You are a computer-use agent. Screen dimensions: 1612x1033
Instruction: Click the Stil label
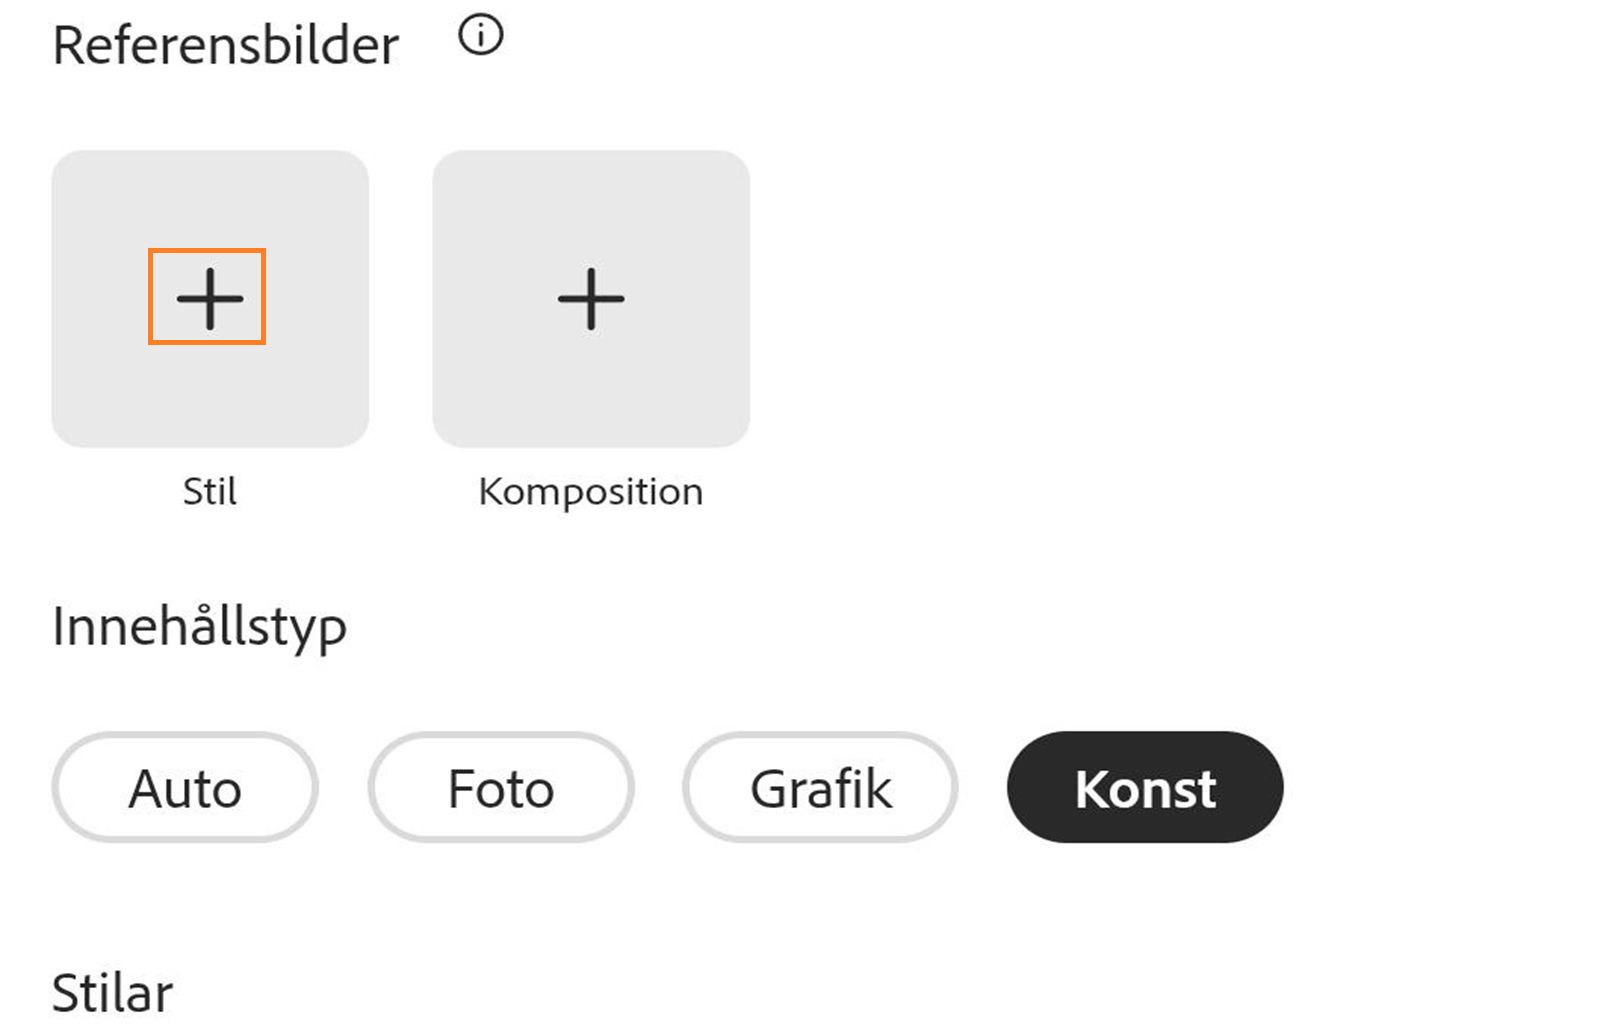pos(209,491)
